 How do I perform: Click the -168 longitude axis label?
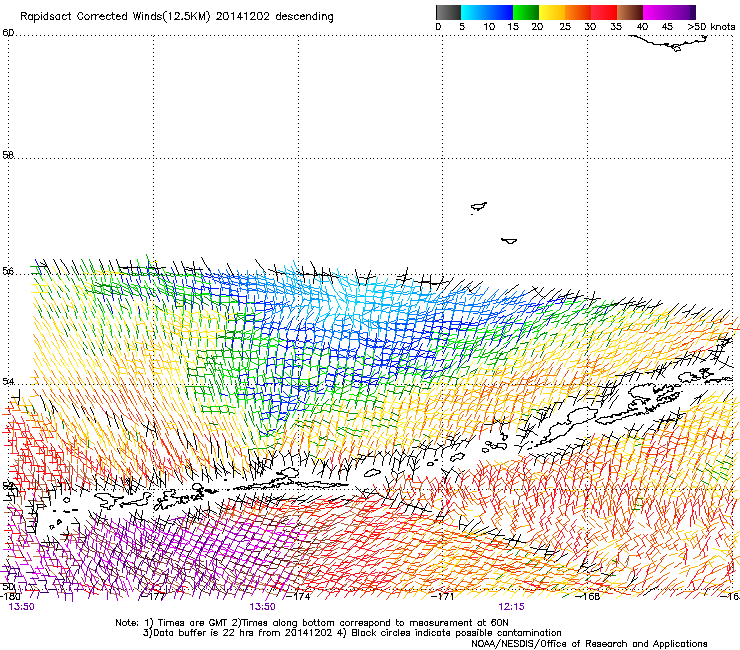coord(588,596)
